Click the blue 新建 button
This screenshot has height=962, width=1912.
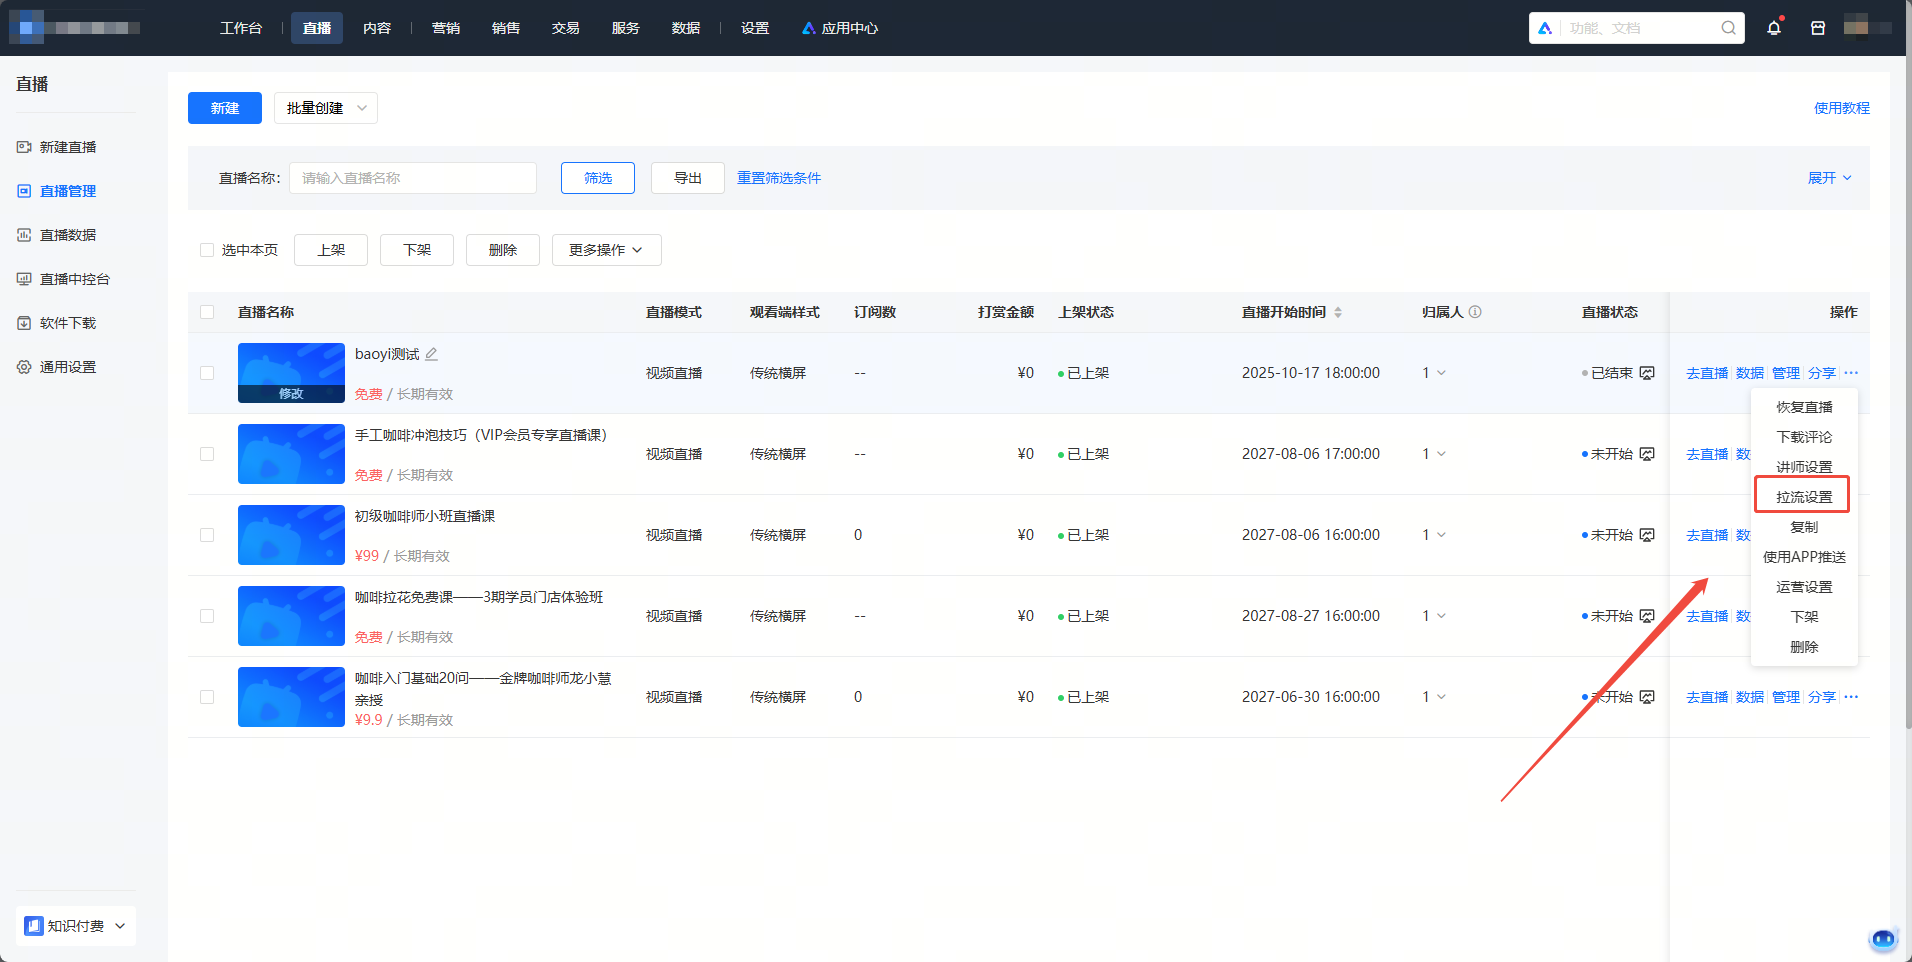[225, 108]
